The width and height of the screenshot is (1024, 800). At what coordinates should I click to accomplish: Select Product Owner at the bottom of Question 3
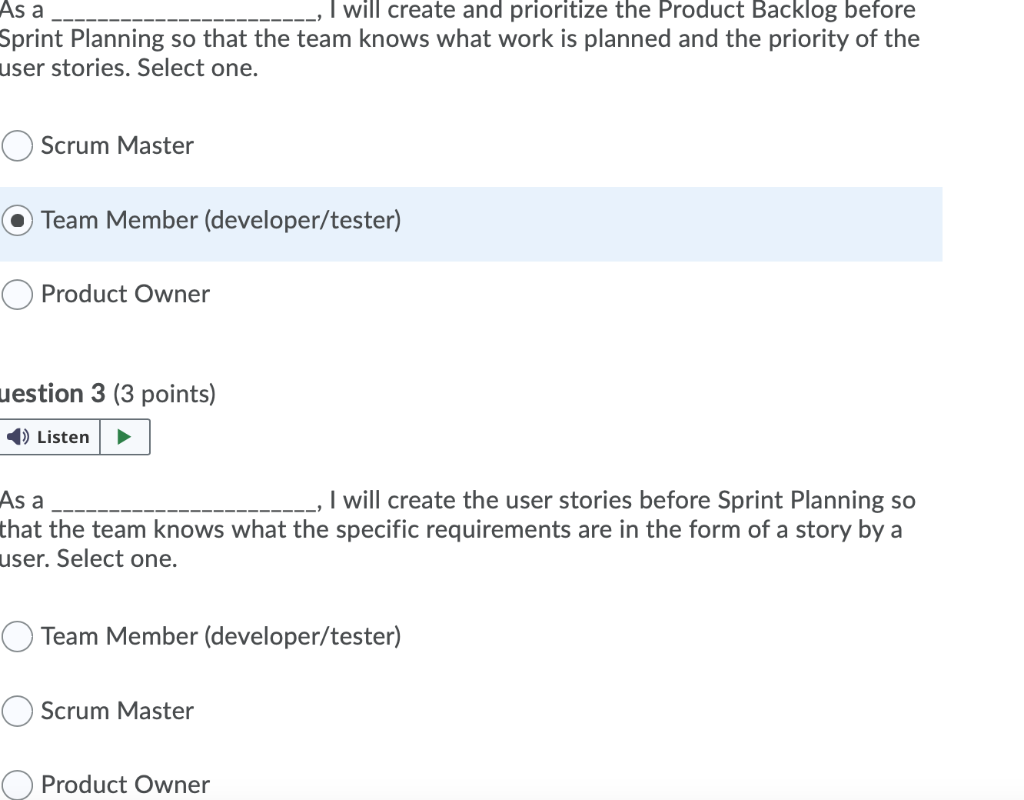[x=16, y=784]
